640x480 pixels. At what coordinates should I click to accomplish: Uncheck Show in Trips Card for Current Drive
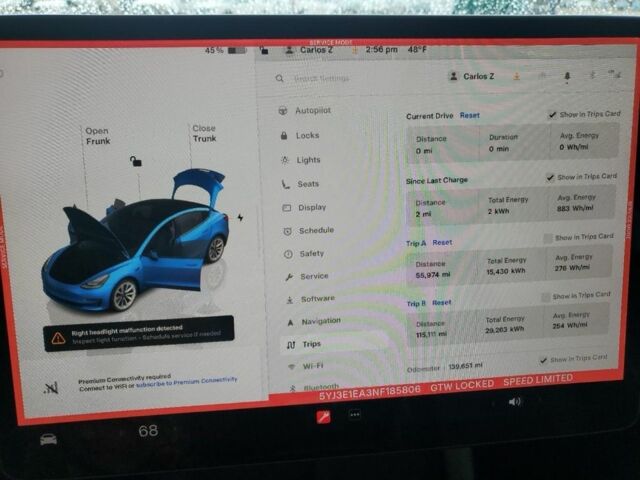[552, 115]
